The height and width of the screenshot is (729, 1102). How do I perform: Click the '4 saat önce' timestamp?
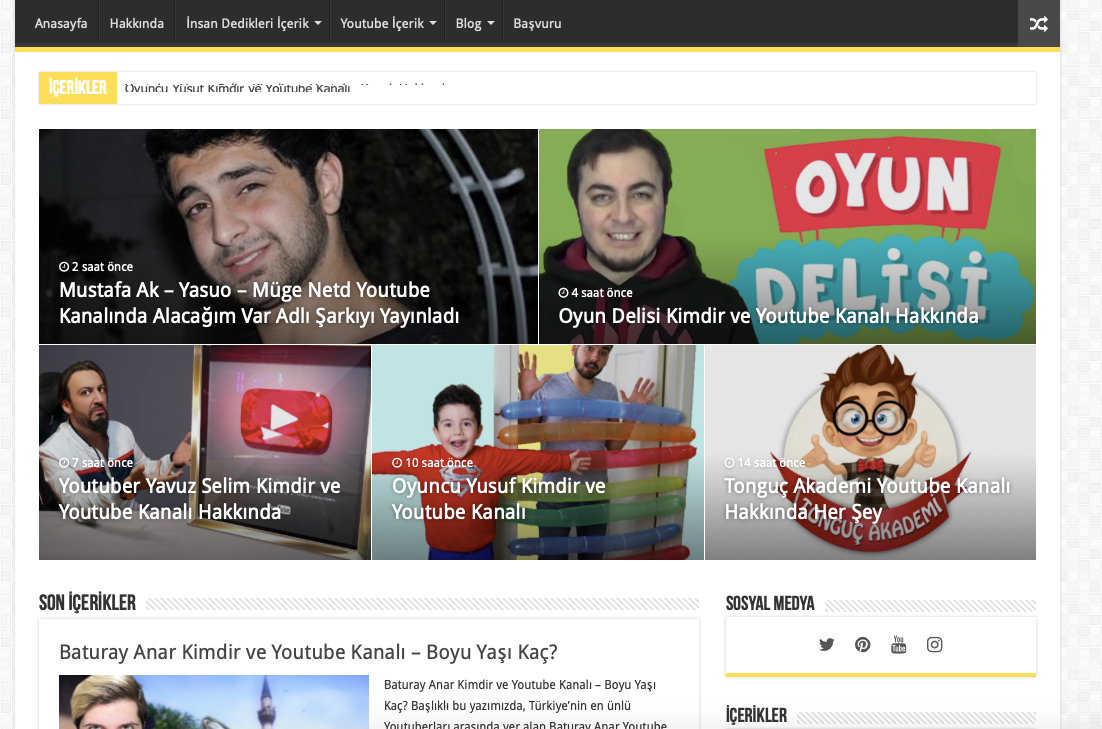point(595,293)
